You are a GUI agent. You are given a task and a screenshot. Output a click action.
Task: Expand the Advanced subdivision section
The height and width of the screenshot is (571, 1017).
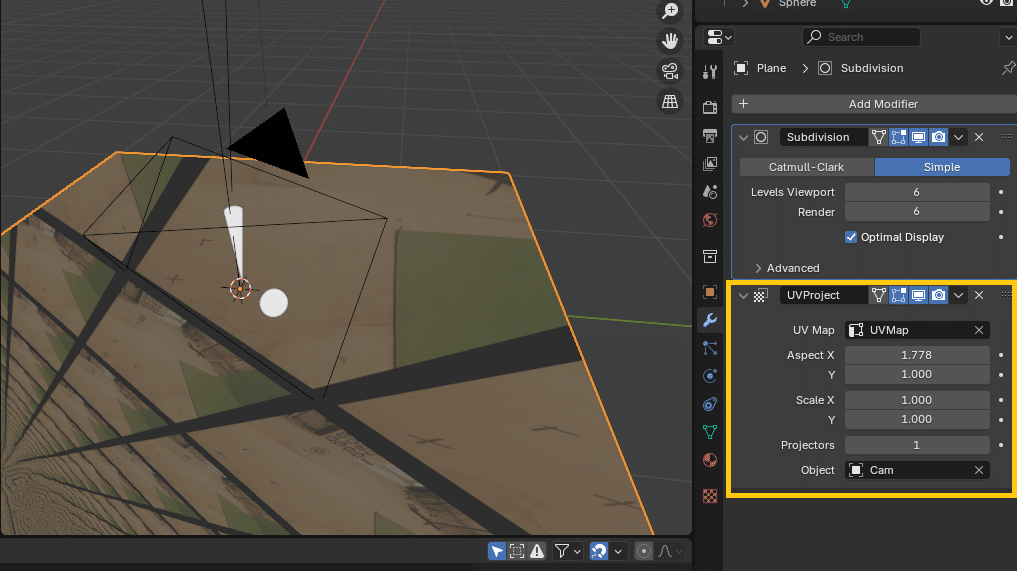(x=759, y=268)
